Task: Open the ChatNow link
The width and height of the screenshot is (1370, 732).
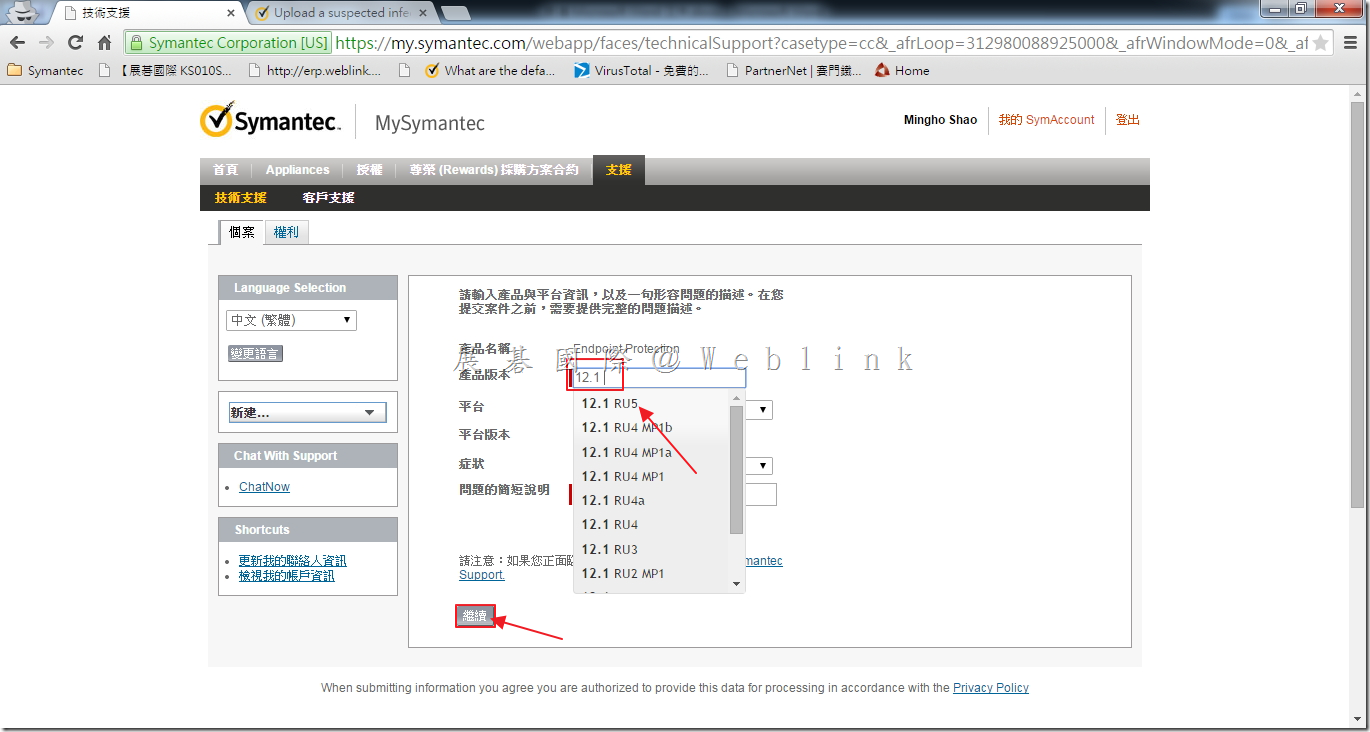Action: [x=264, y=487]
